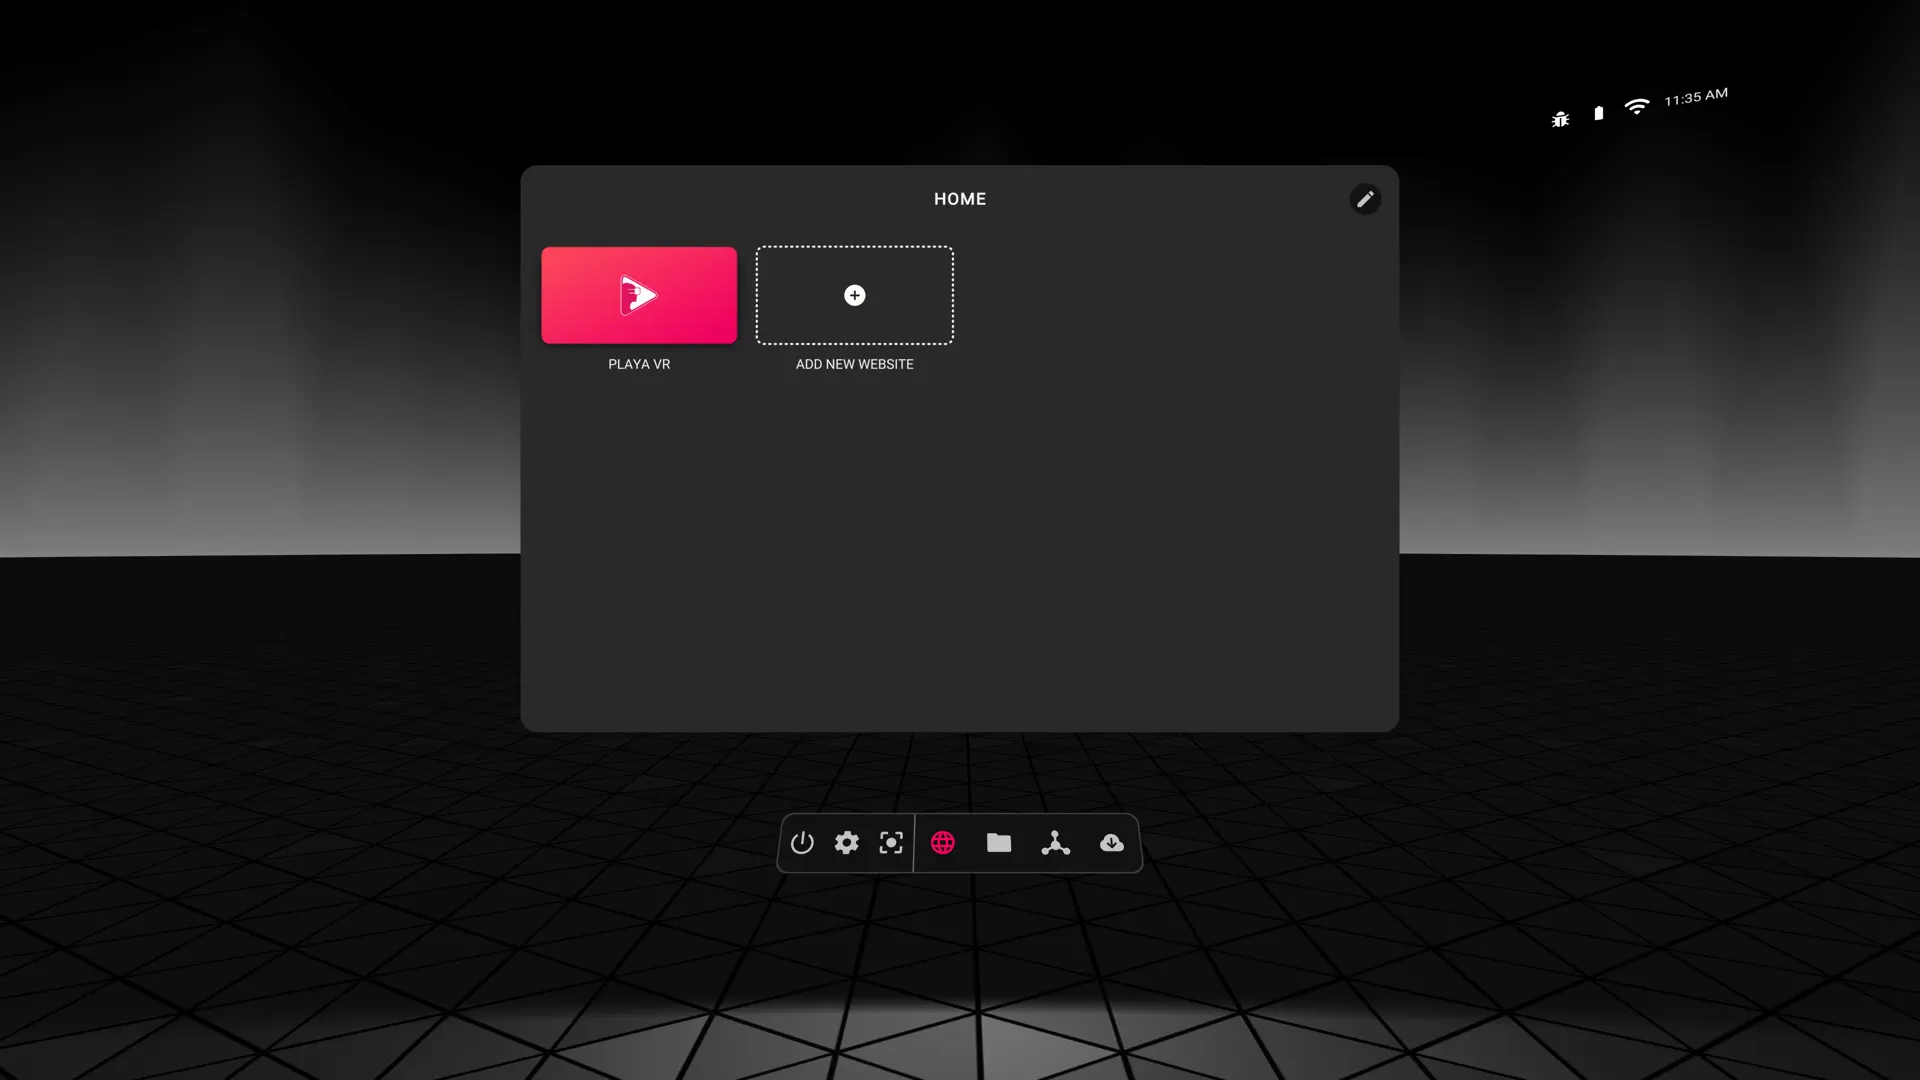1920x1080 pixels.
Task: Check battery status in the status bar
Action: pos(1598,113)
